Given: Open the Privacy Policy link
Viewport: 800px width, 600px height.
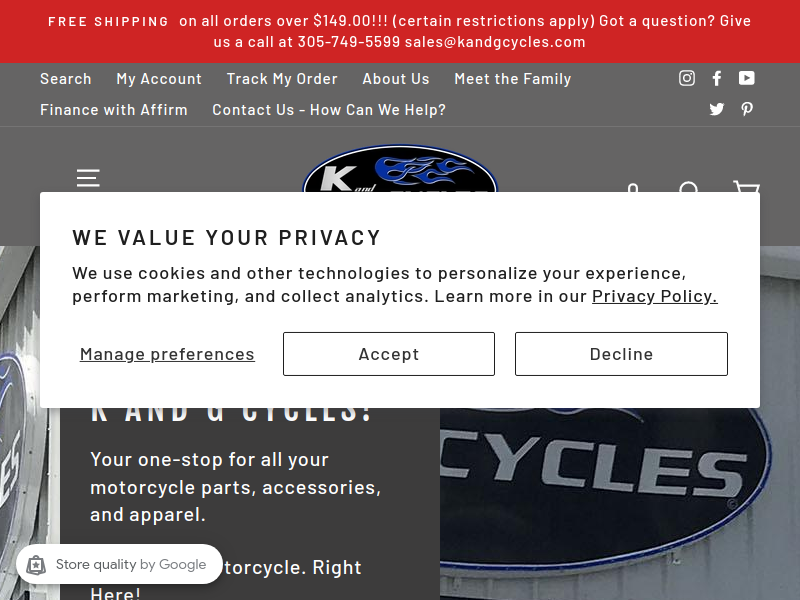Looking at the screenshot, I should click(654, 296).
